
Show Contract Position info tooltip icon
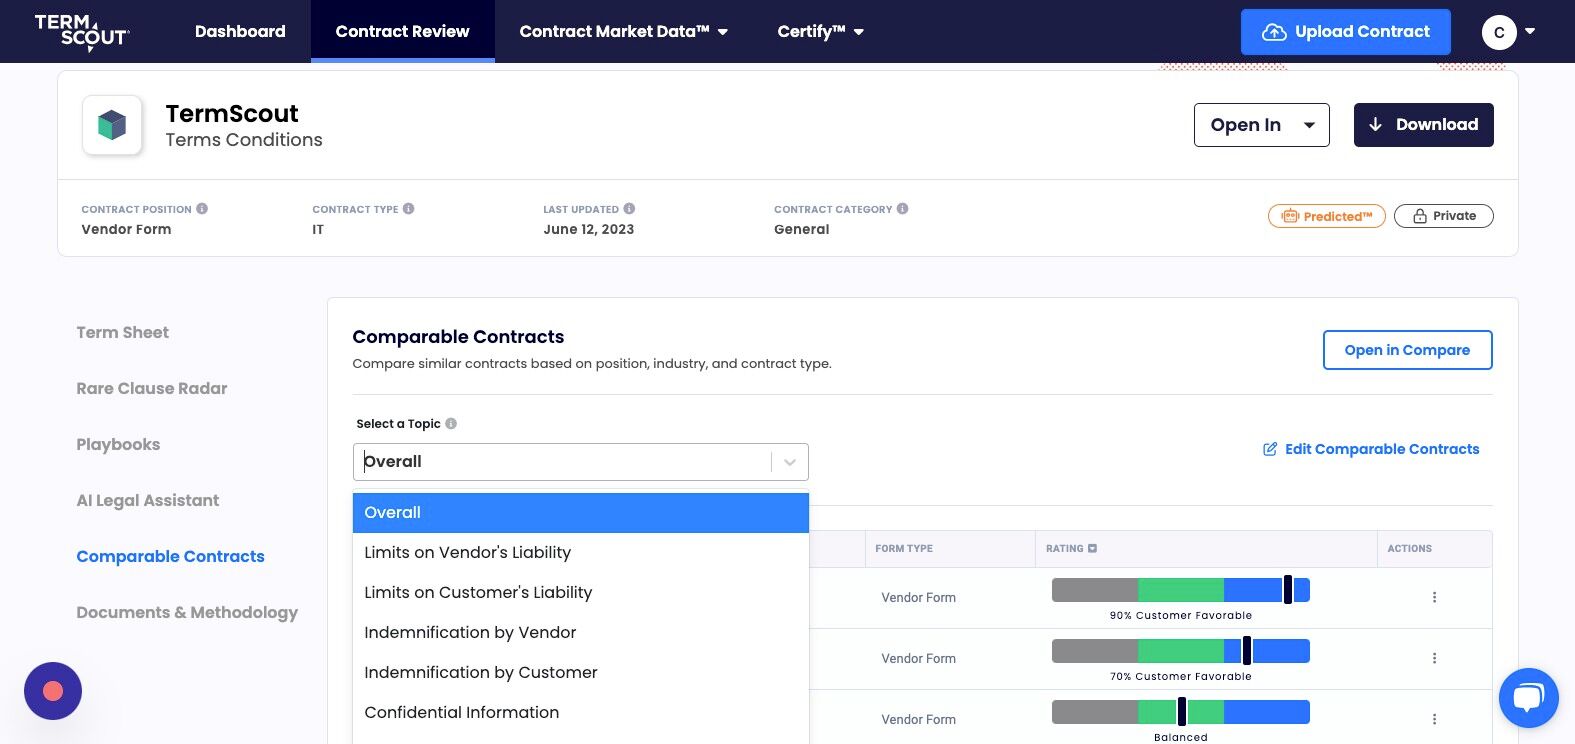click(202, 209)
